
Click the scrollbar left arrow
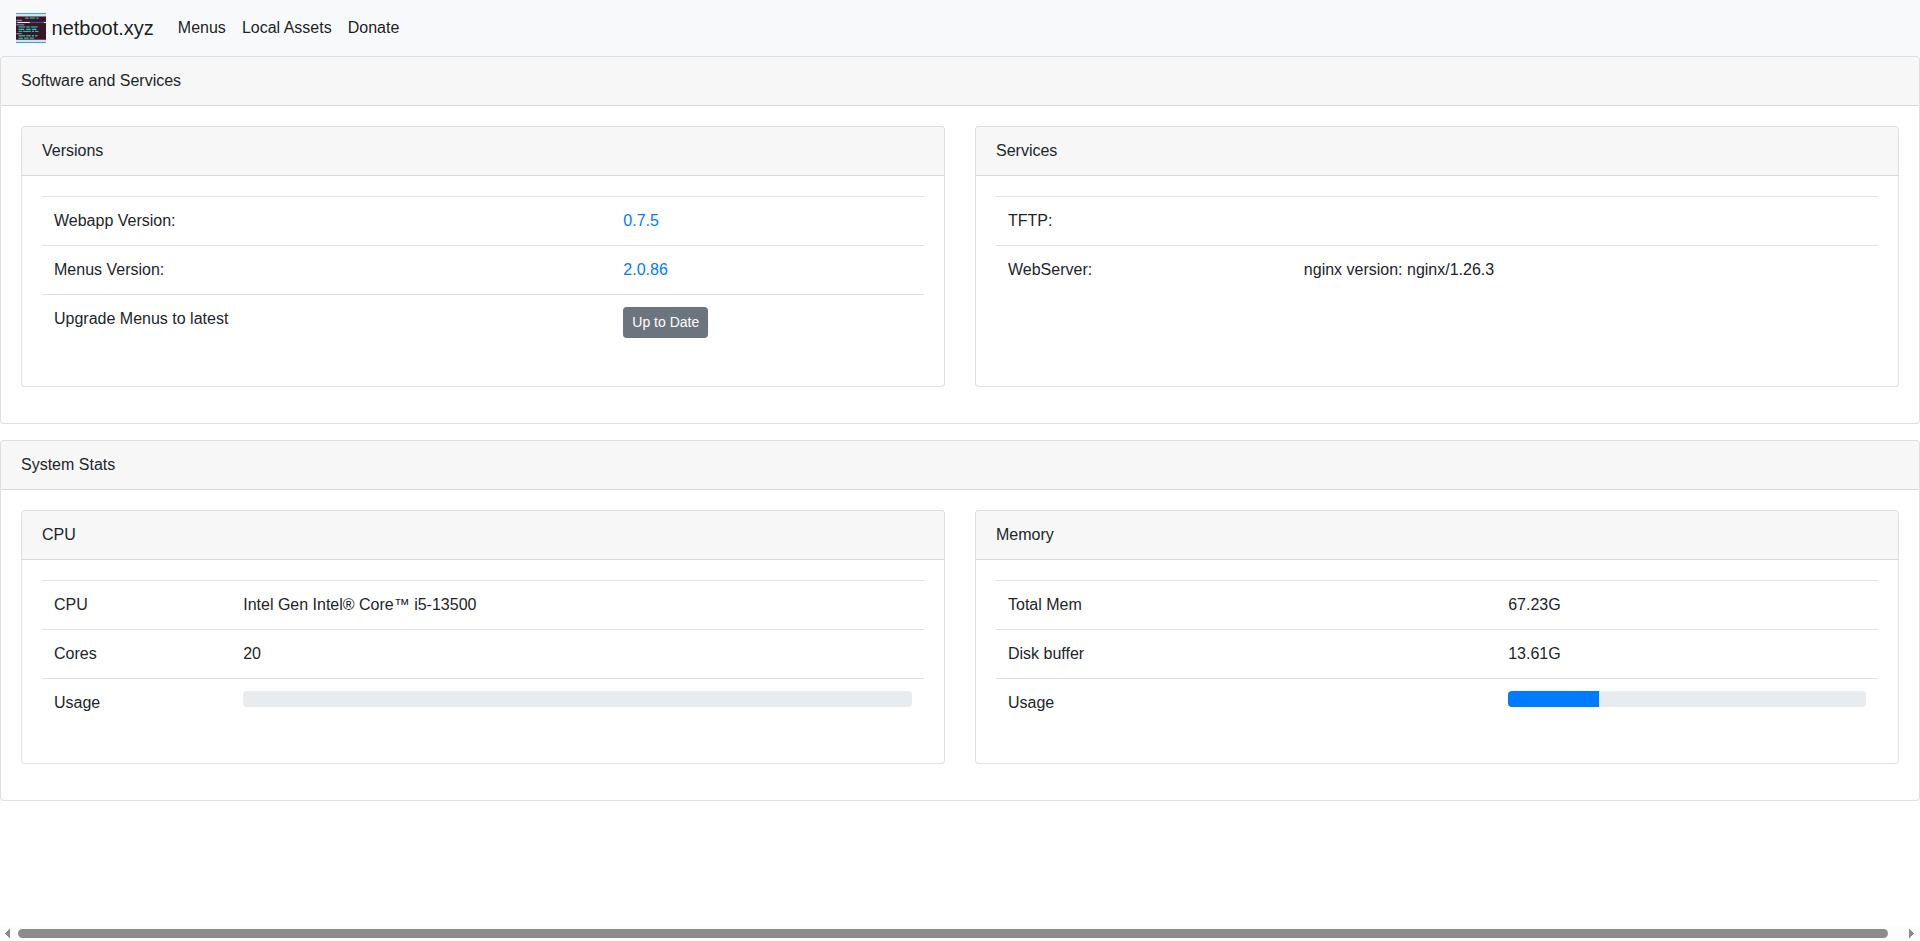pyautogui.click(x=7, y=933)
